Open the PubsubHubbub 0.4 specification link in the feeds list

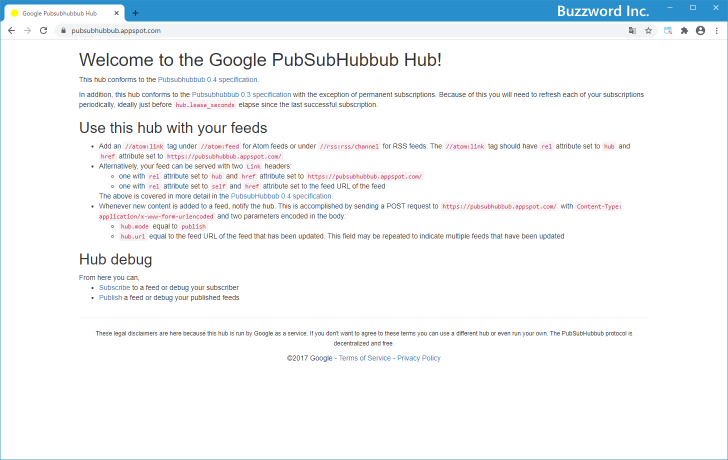tap(281, 196)
